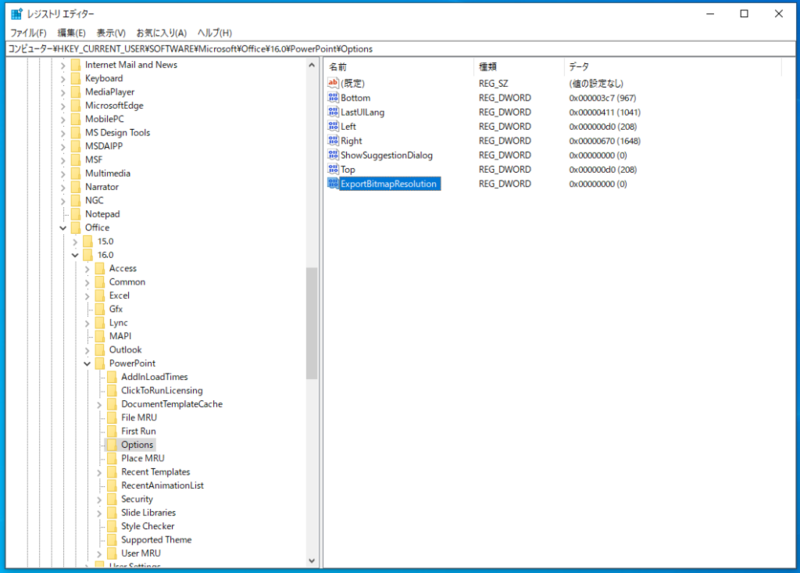
Task: Select the RecentAnimationList key
Action: [x=162, y=485]
